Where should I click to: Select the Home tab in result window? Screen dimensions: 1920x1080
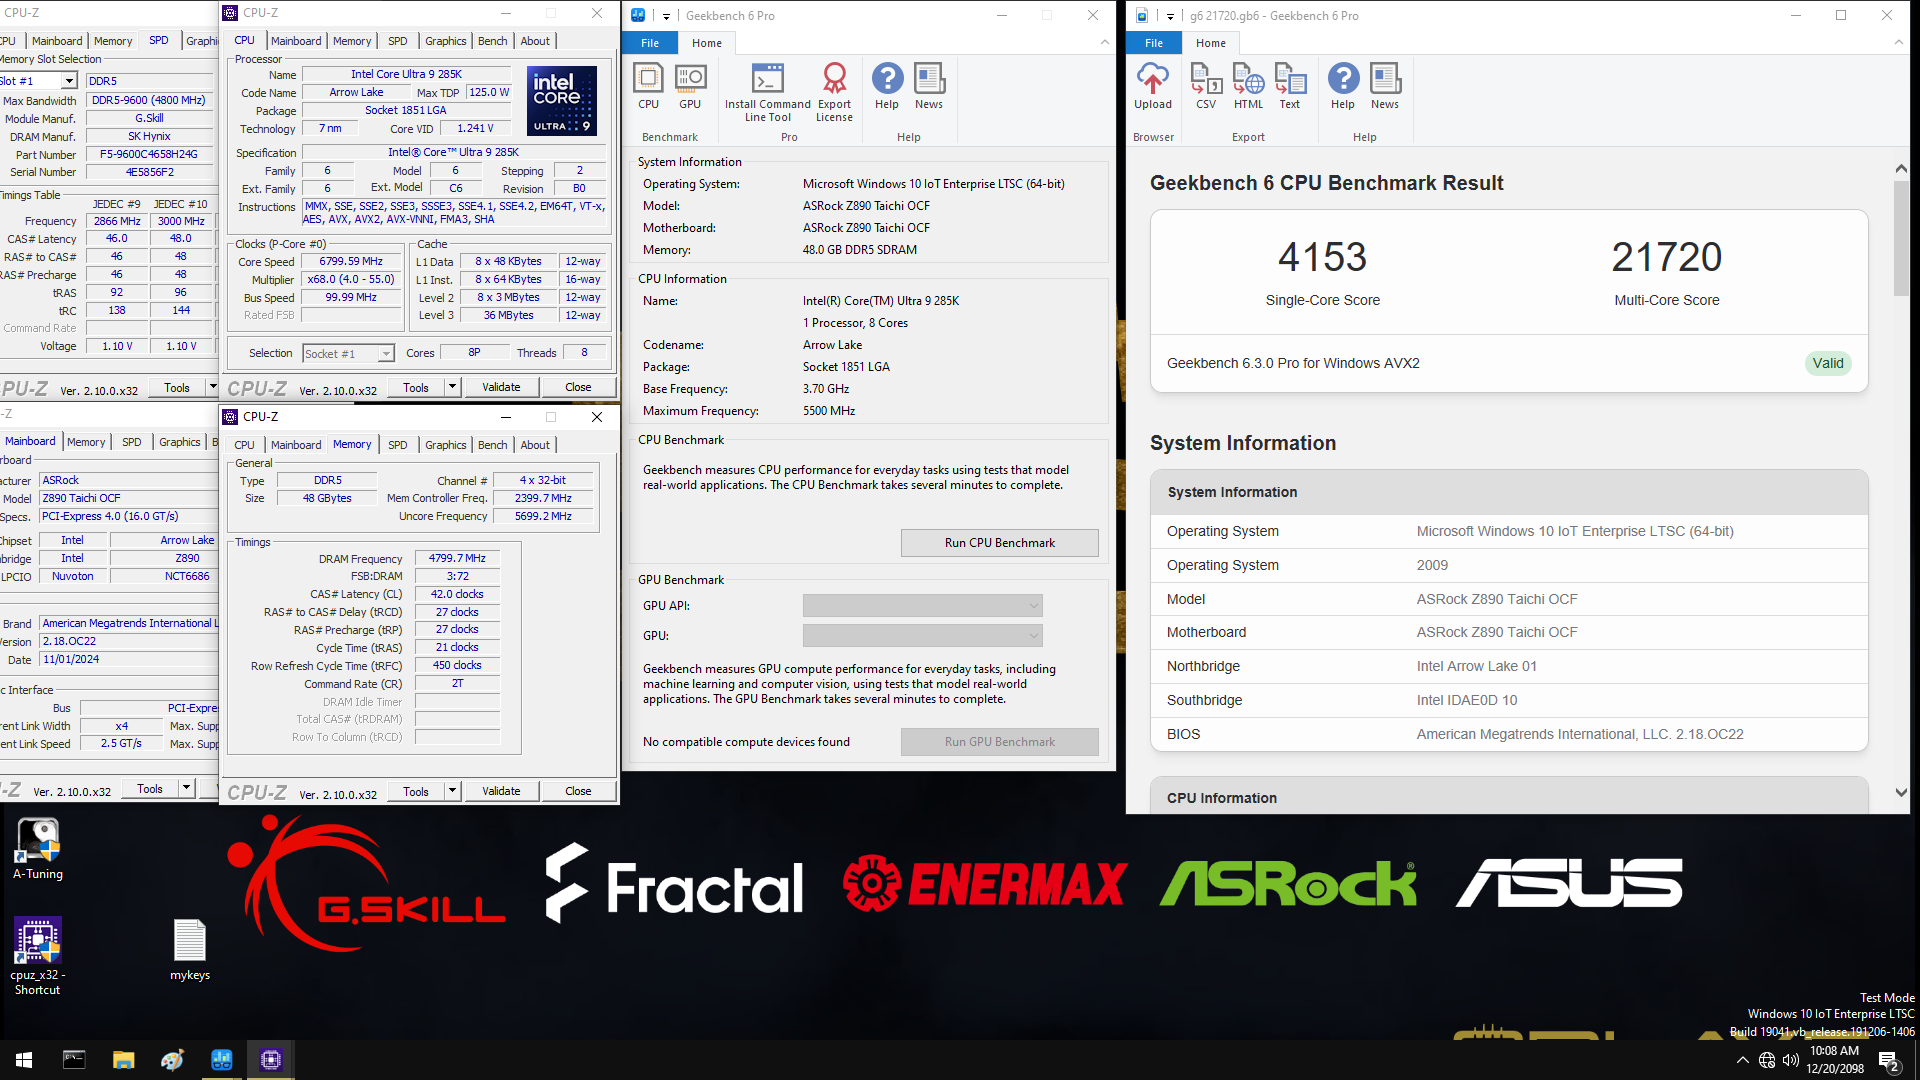click(x=1210, y=43)
